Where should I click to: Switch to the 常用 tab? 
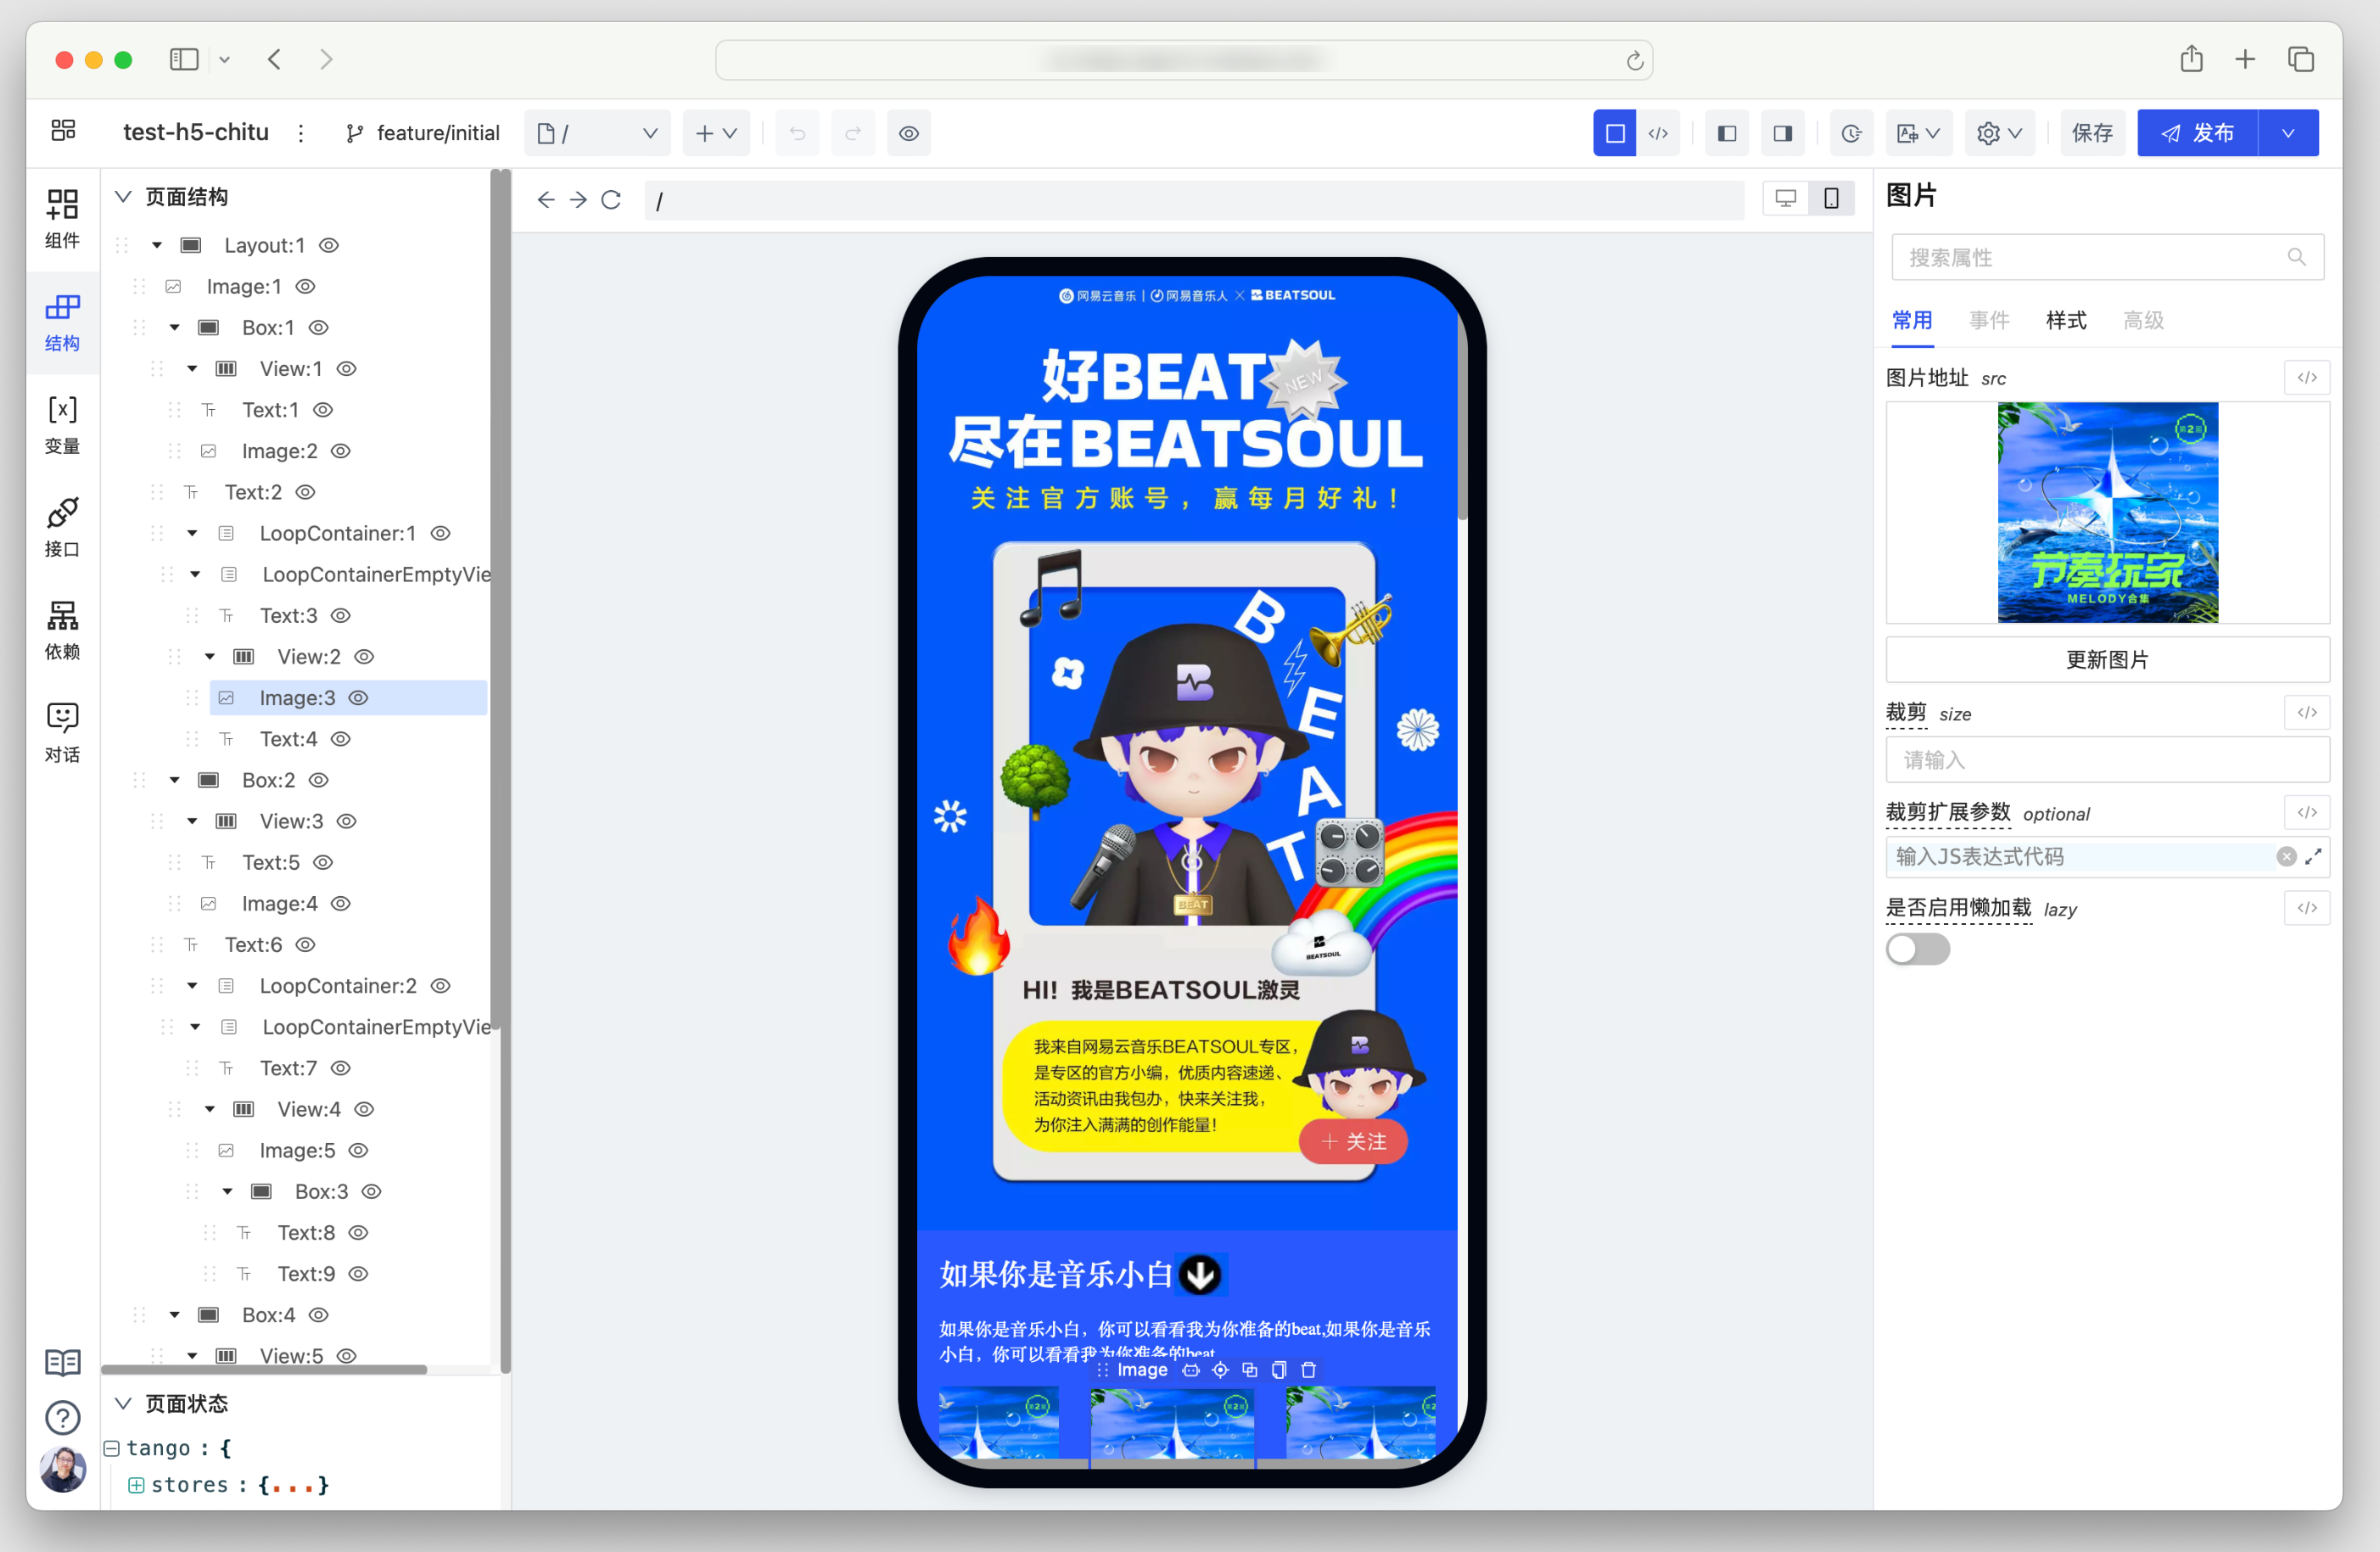coord(1912,320)
